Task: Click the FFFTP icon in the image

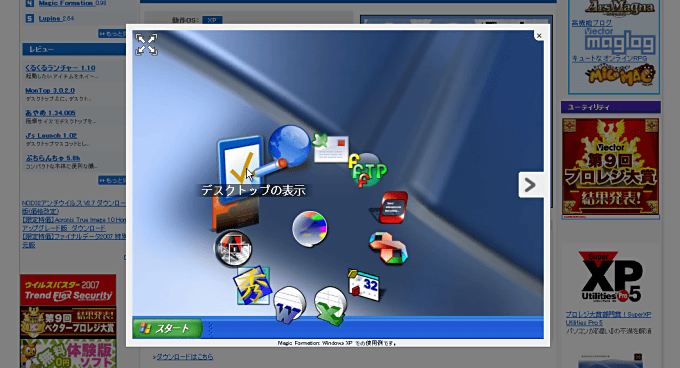Action: point(368,170)
